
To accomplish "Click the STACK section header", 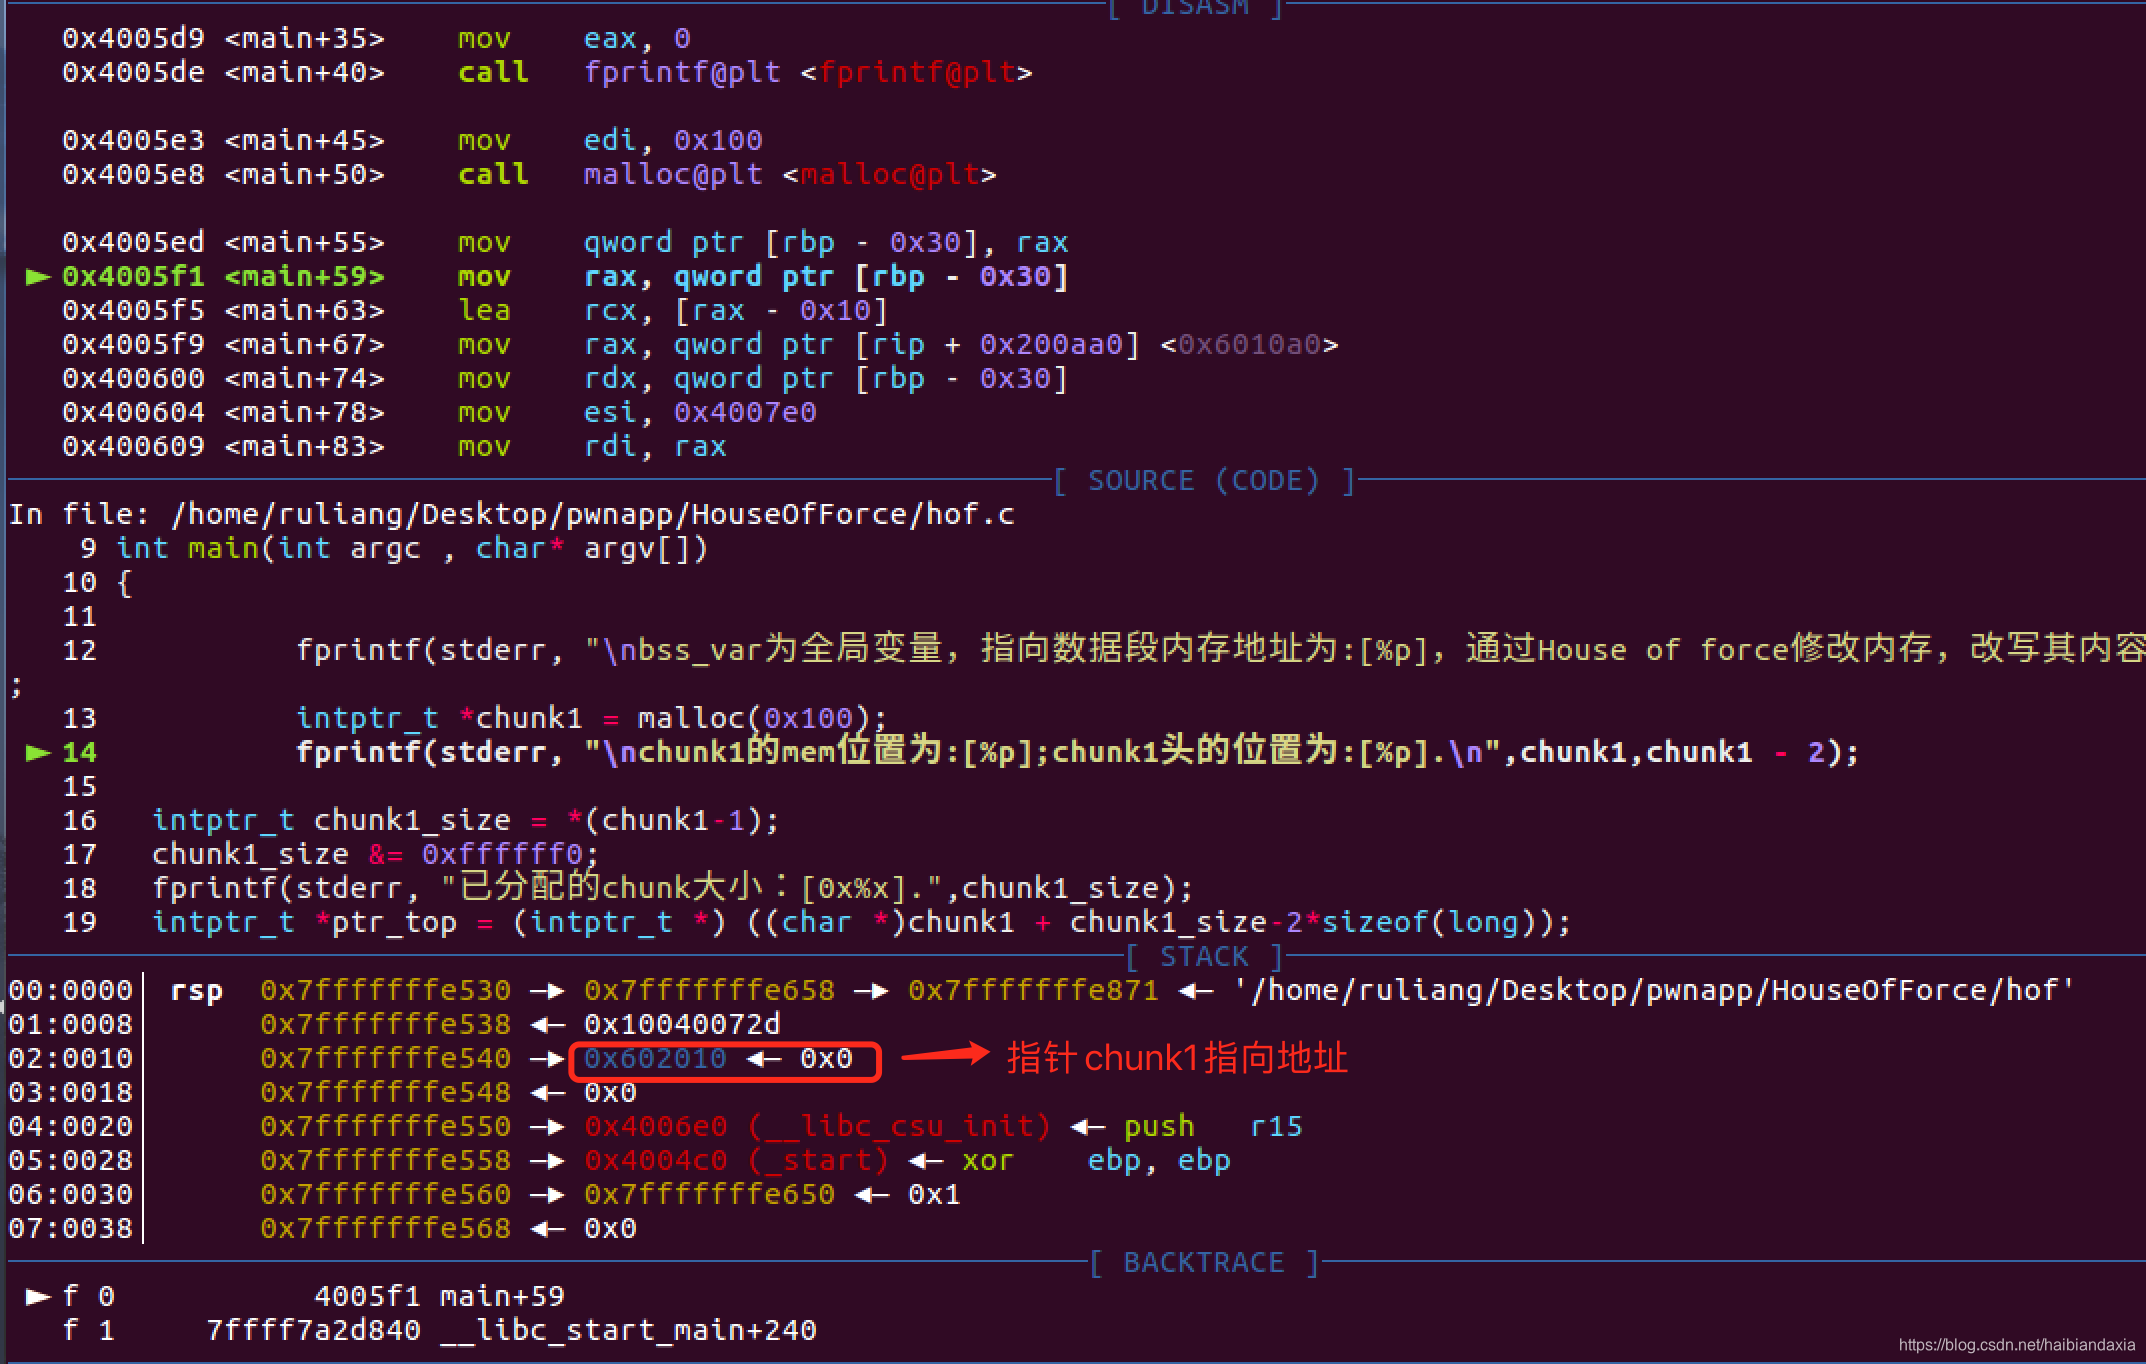I will [1204, 957].
